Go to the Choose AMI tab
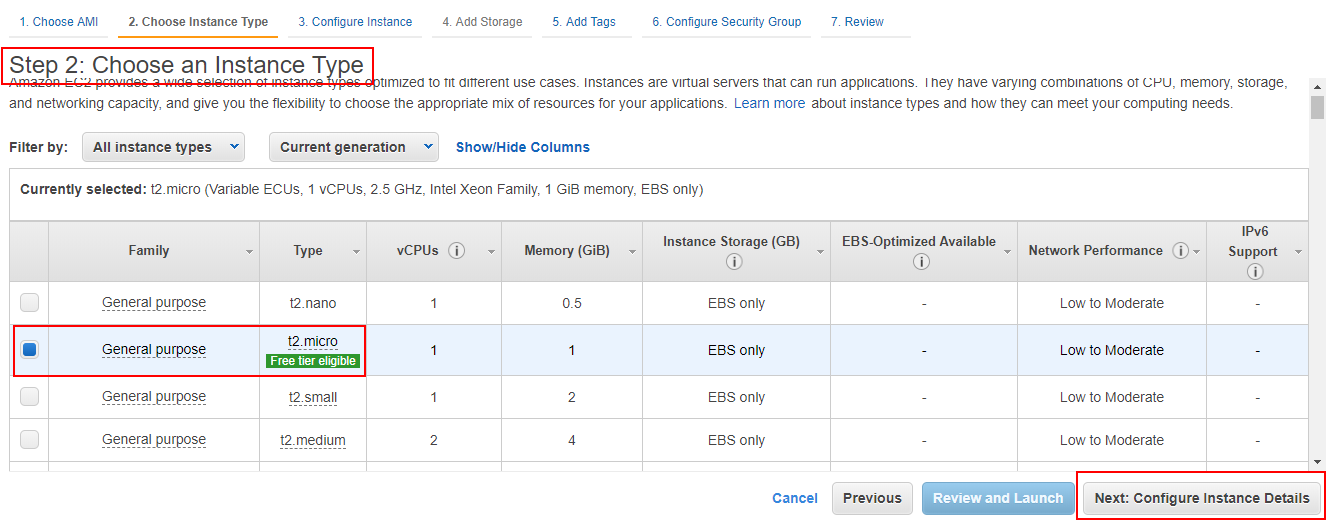Image resolution: width=1334 pixels, height=526 pixels. 59,22
